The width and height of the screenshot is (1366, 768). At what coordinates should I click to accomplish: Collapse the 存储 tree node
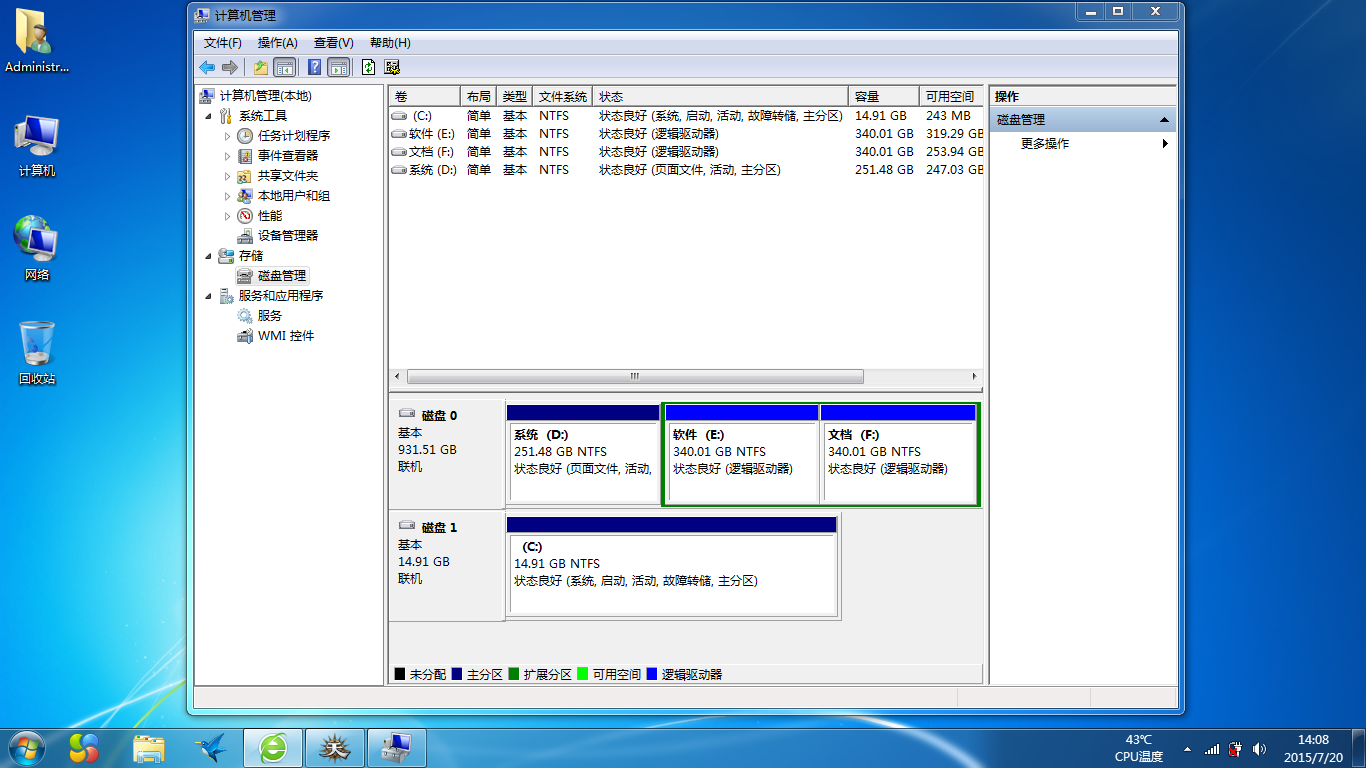click(208, 256)
